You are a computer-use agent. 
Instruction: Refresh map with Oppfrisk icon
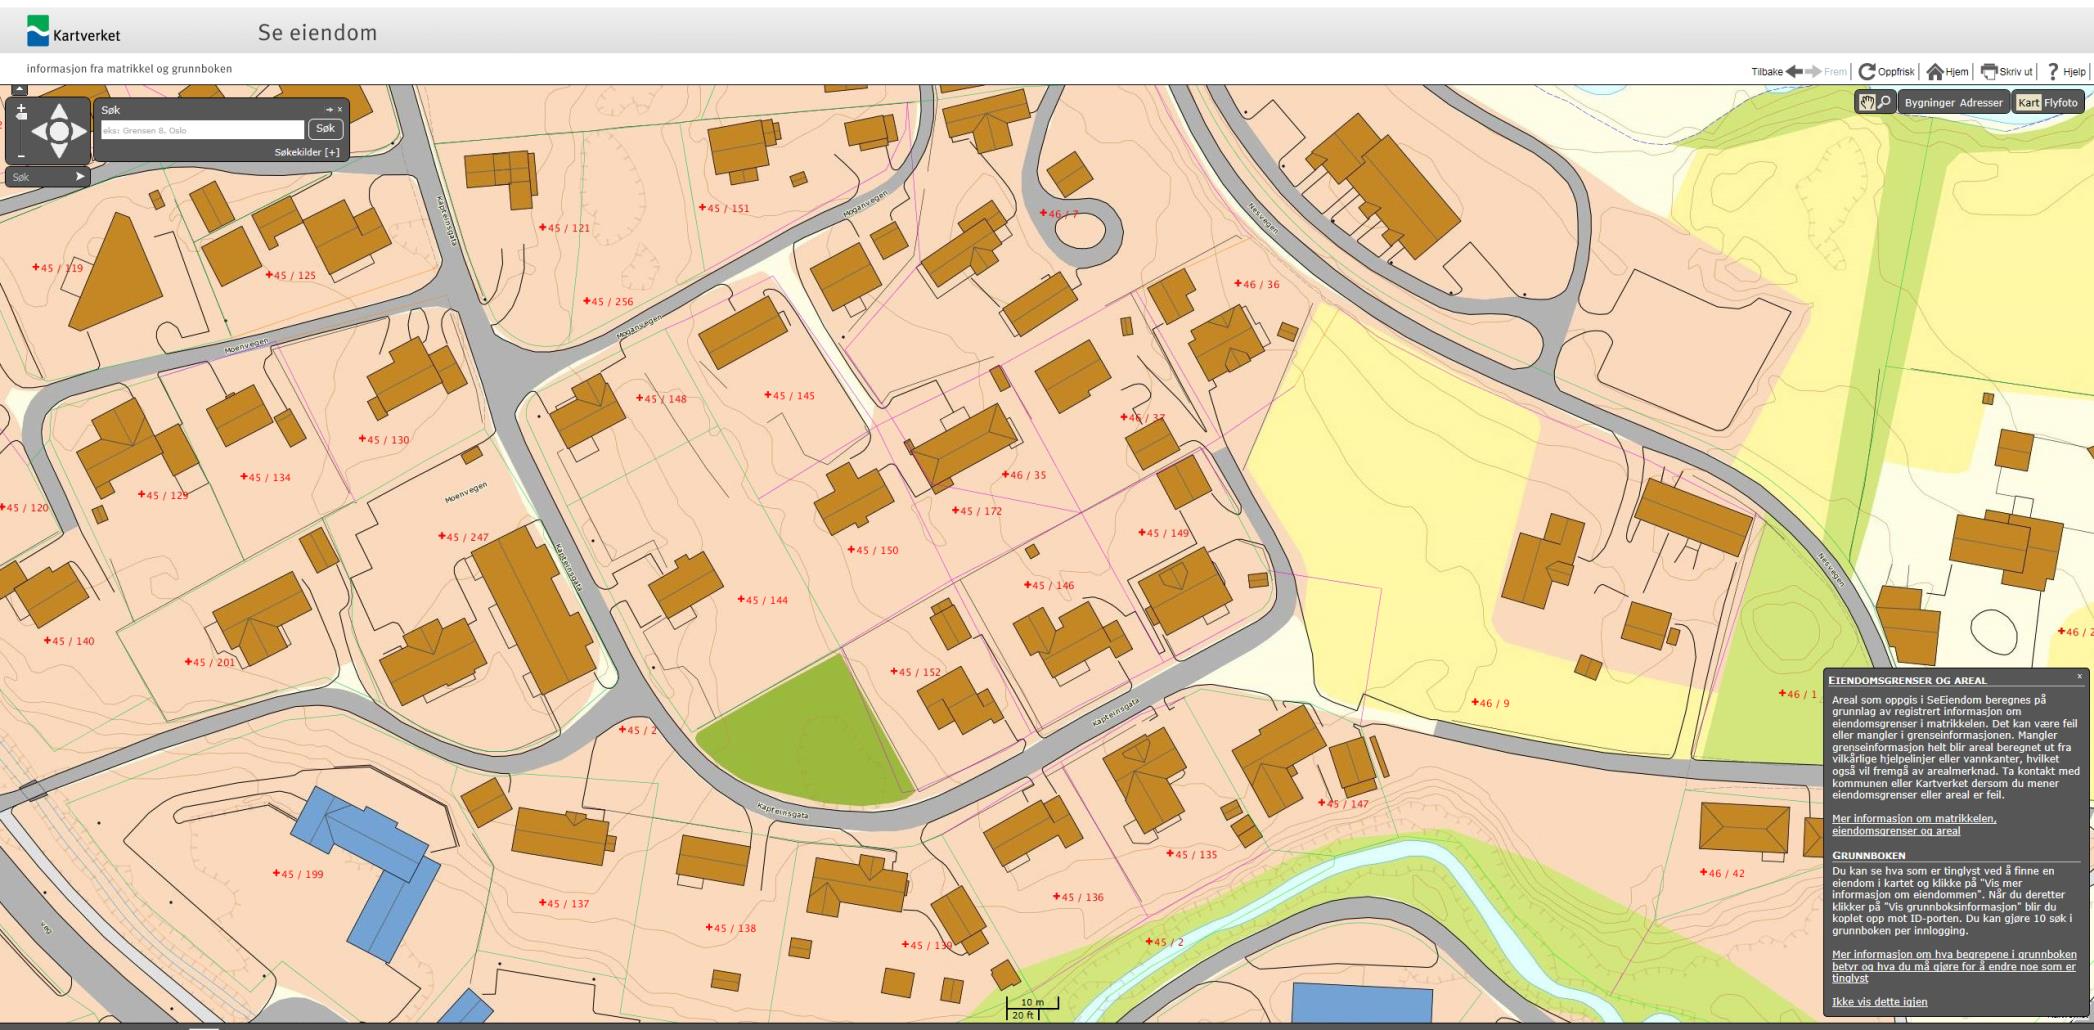1866,72
